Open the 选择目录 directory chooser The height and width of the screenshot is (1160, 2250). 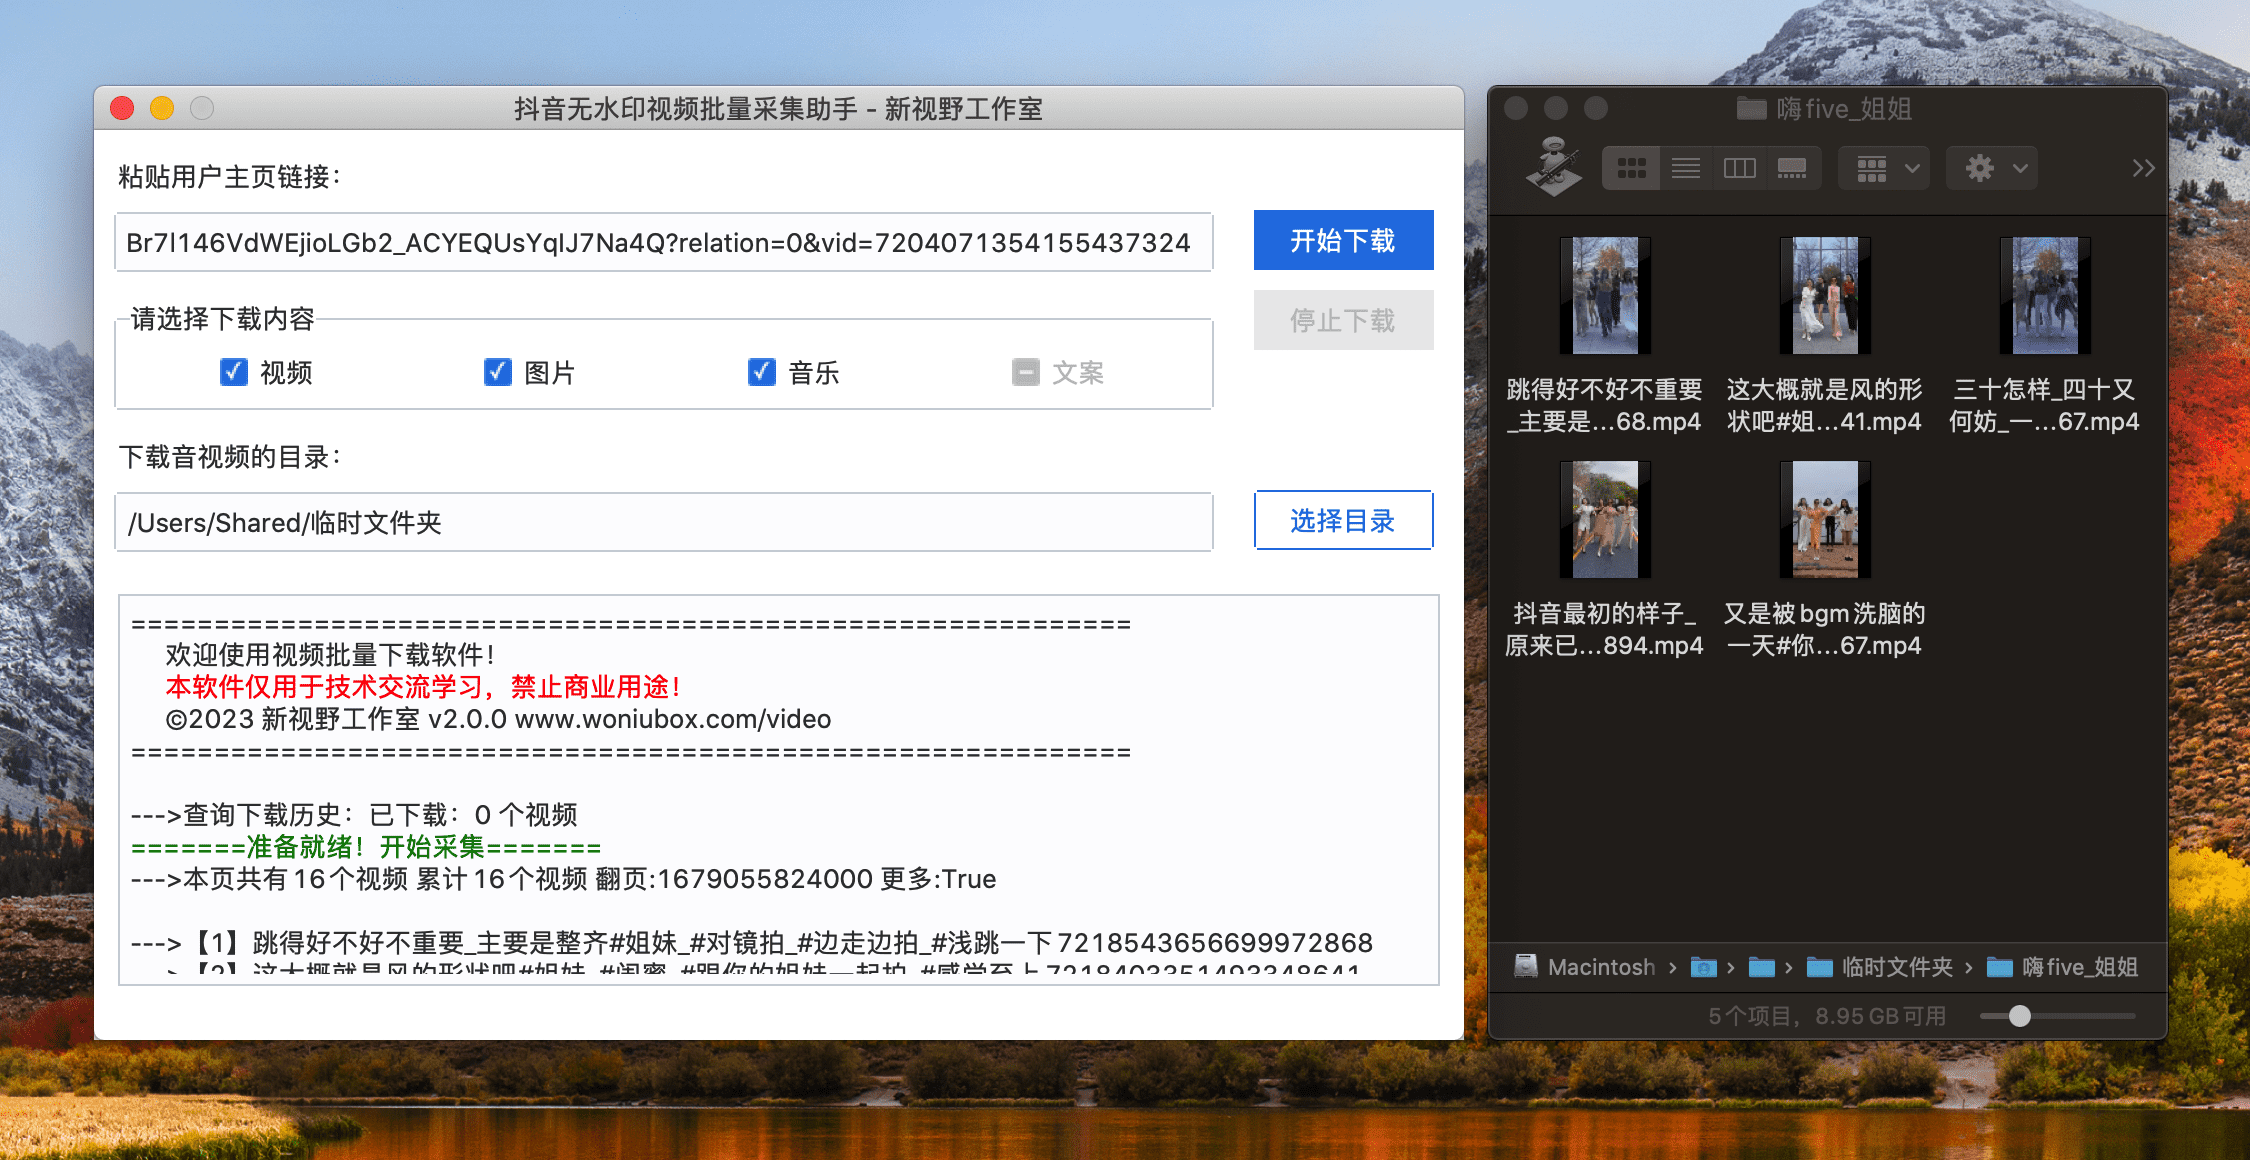1343,520
